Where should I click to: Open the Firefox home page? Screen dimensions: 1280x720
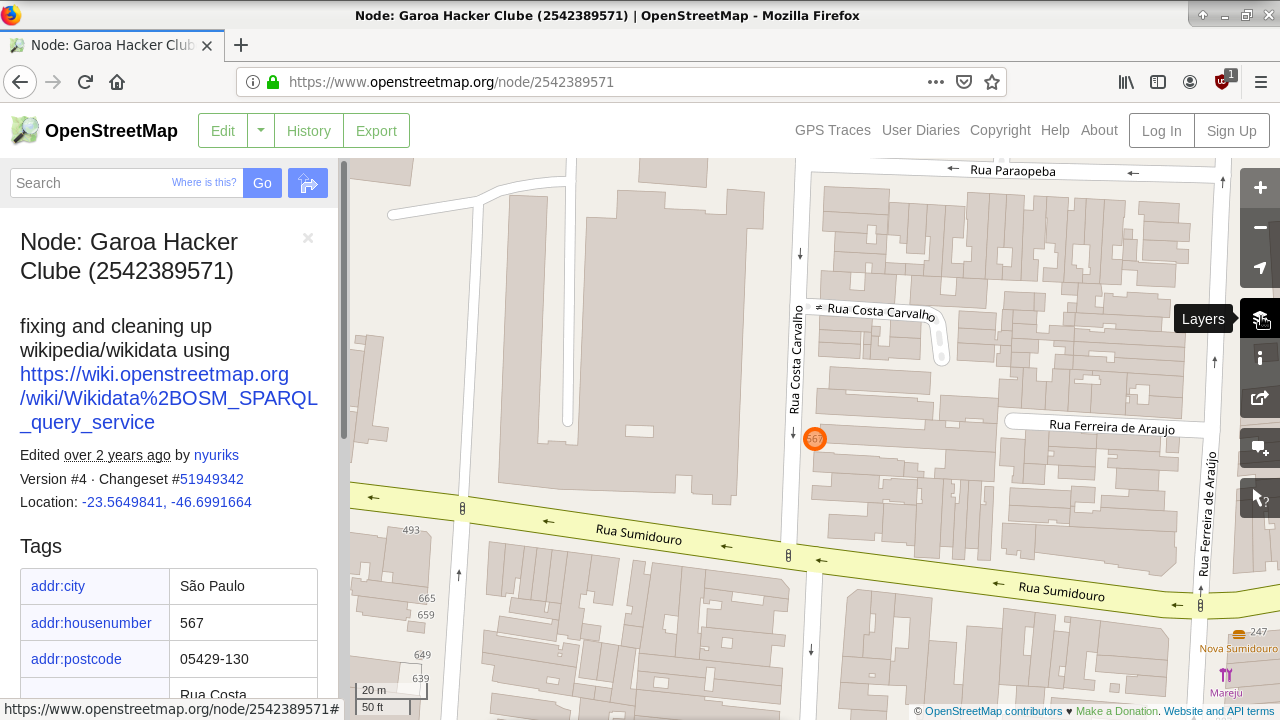tap(117, 82)
